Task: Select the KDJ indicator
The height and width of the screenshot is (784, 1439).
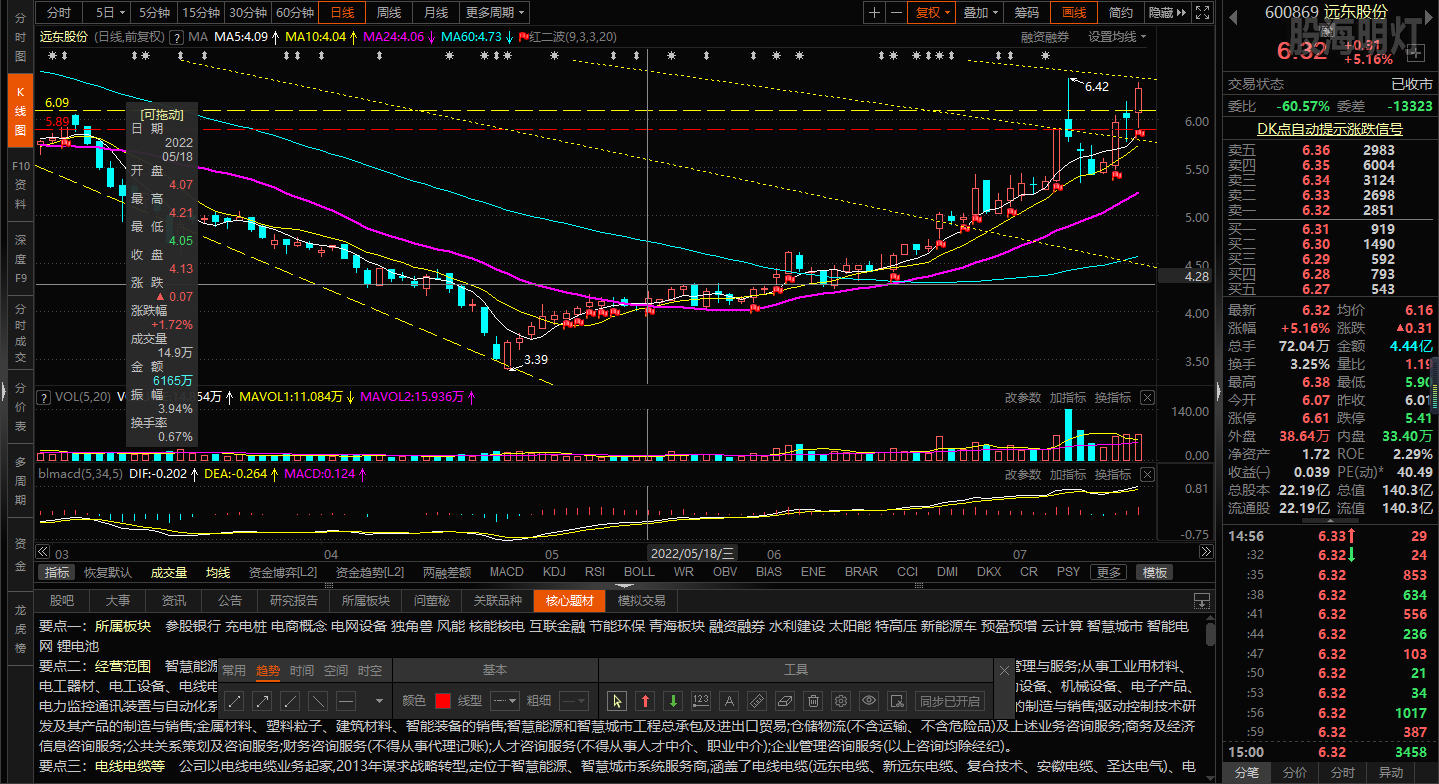Action: [554, 573]
